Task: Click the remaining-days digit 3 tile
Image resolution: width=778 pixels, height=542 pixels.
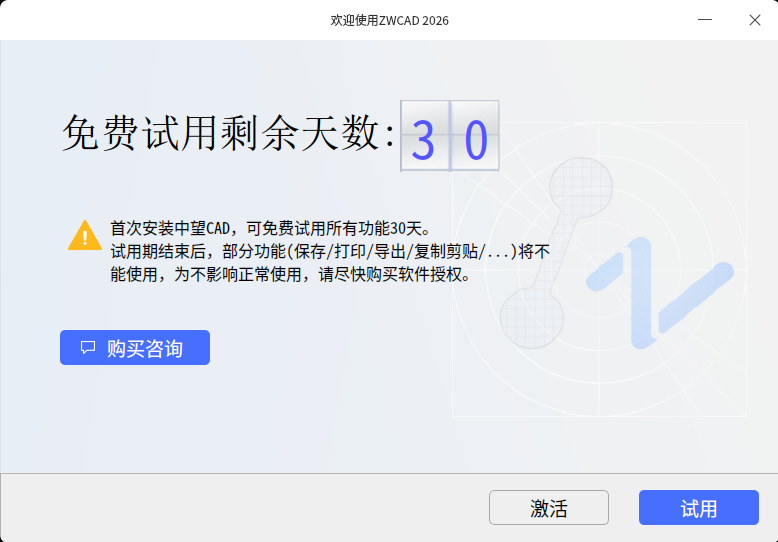Action: tap(425, 136)
